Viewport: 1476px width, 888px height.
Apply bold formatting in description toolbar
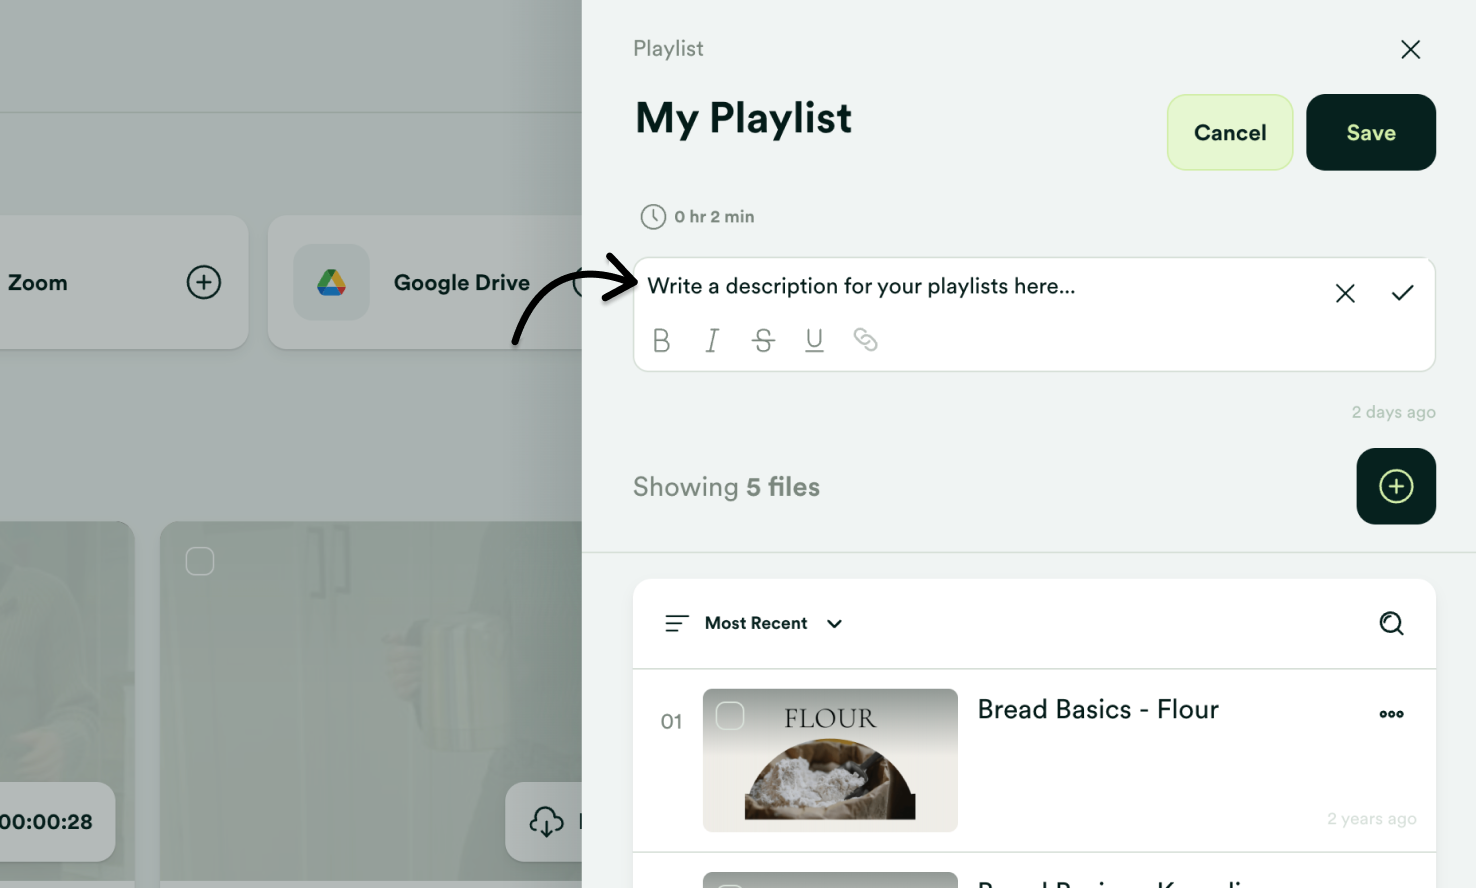pyautogui.click(x=661, y=340)
